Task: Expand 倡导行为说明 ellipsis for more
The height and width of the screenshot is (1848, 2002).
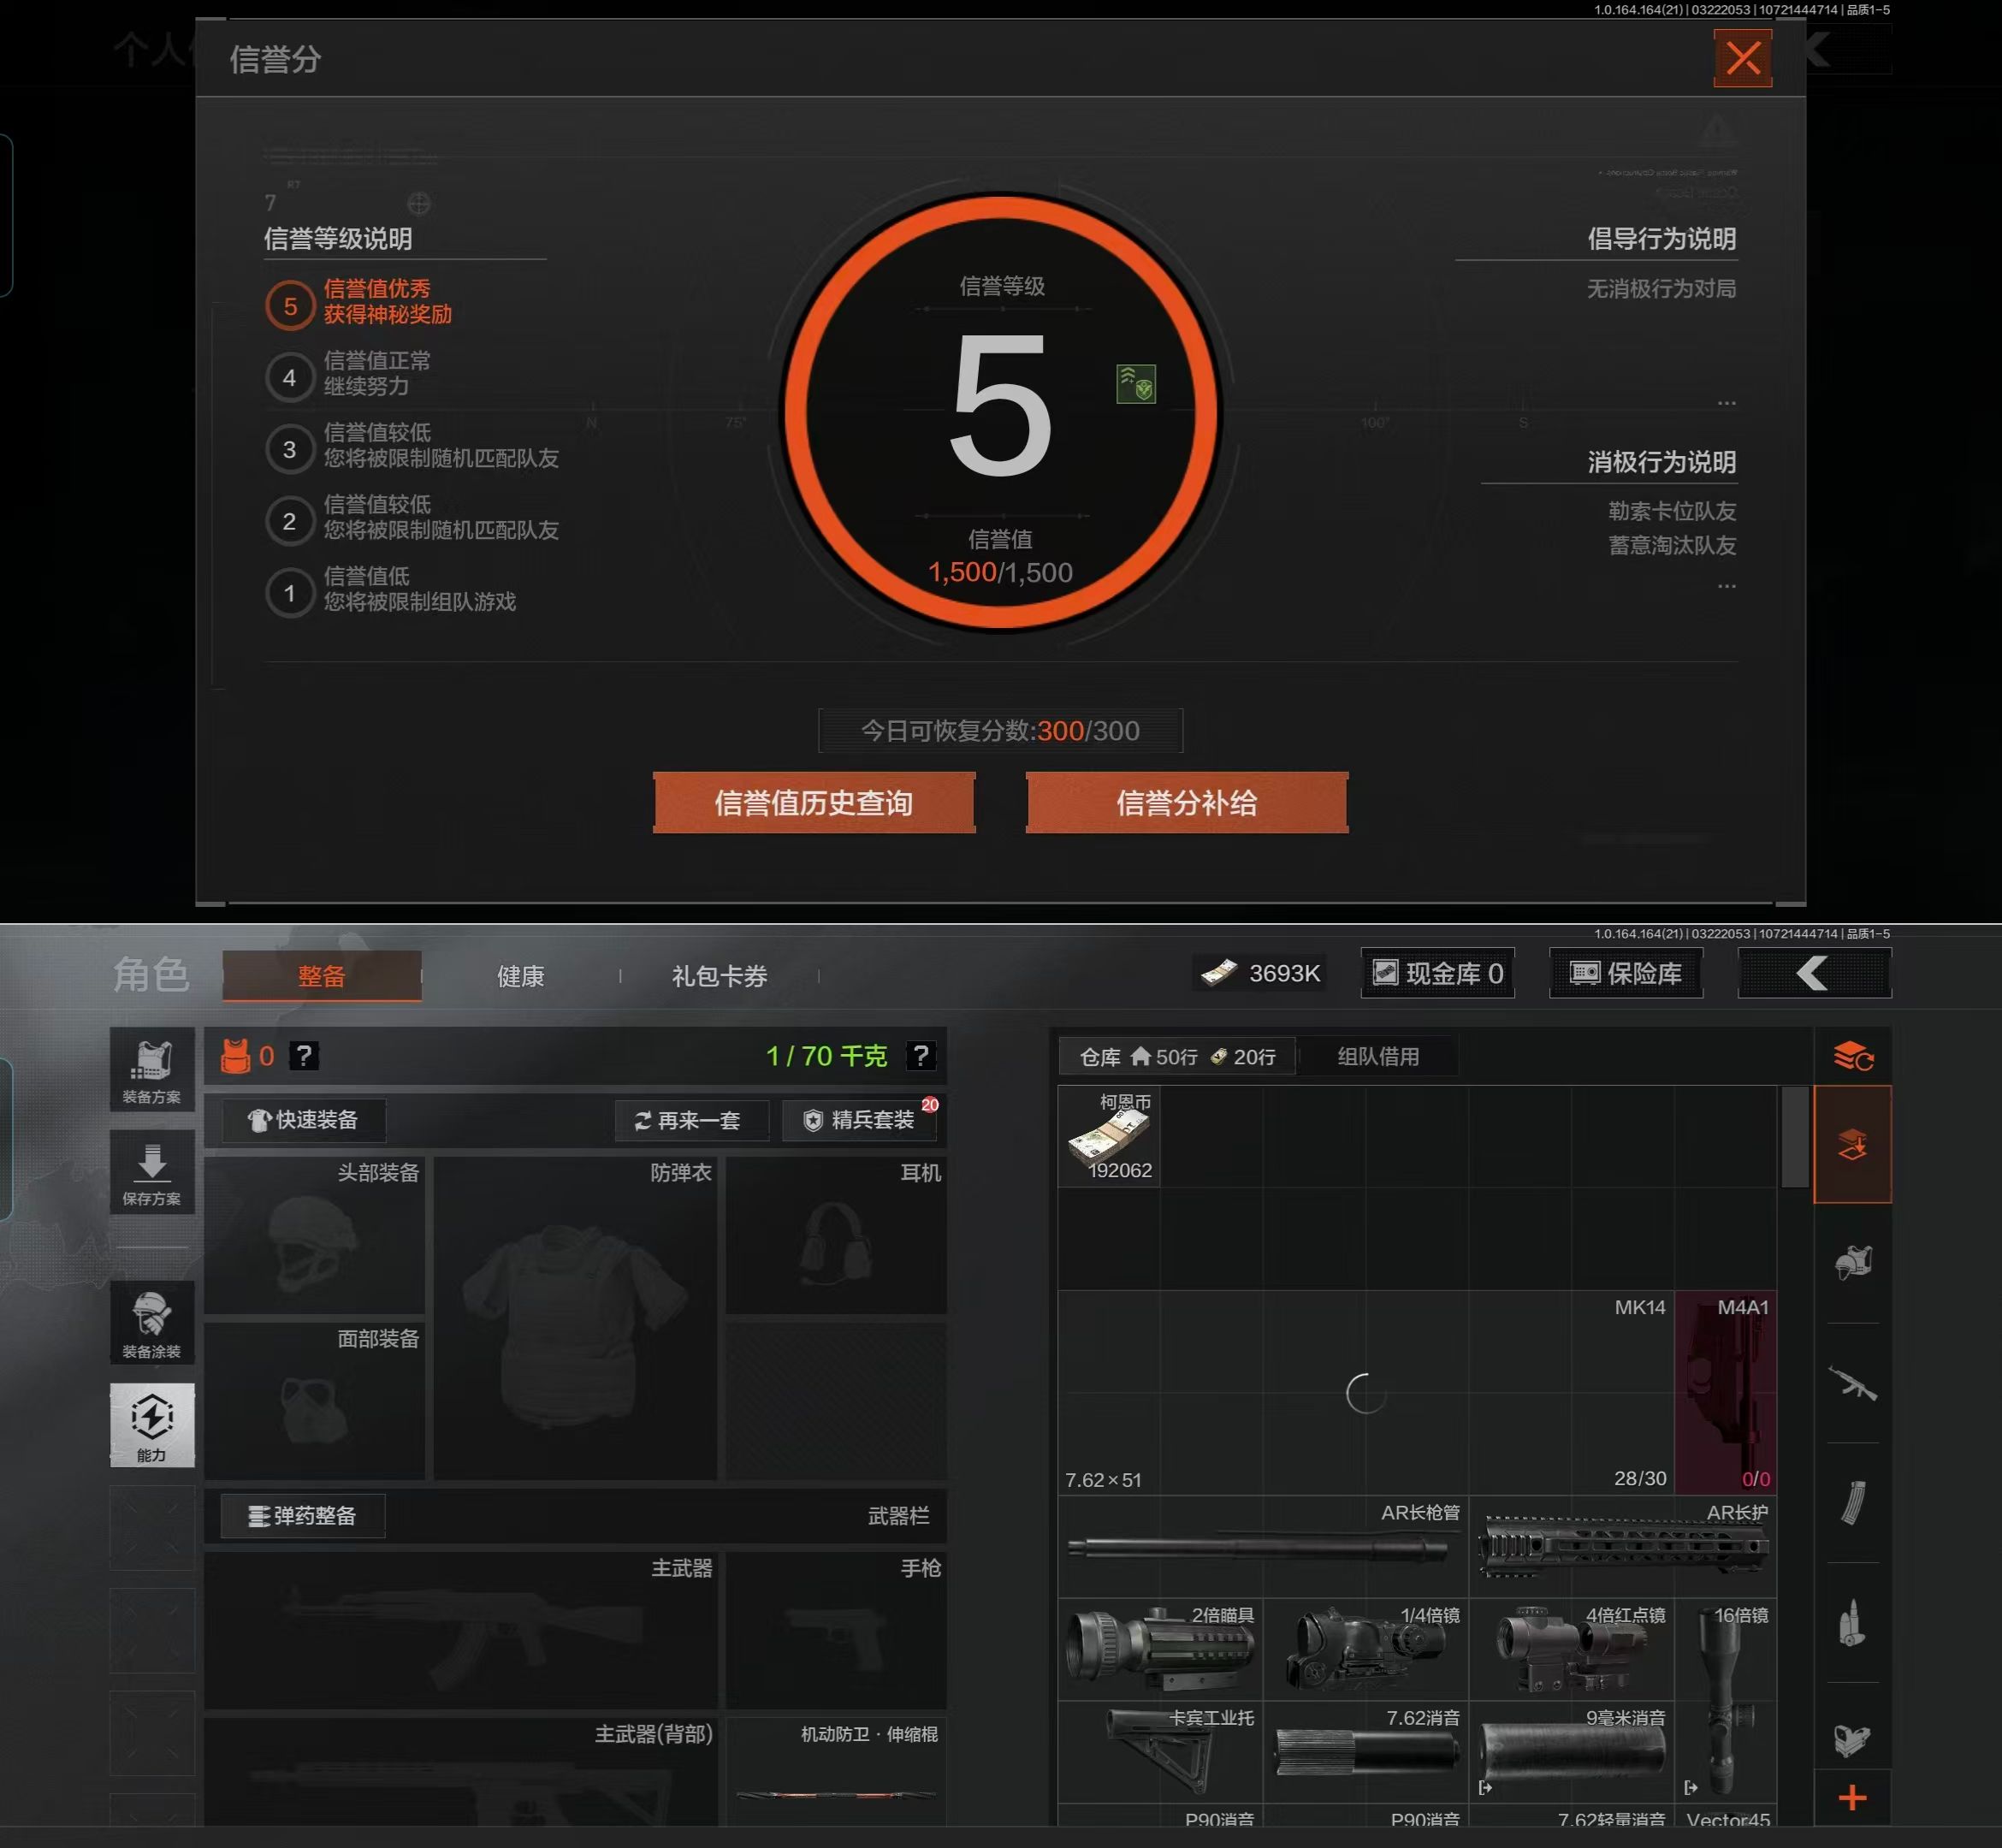Action: coord(1726,403)
